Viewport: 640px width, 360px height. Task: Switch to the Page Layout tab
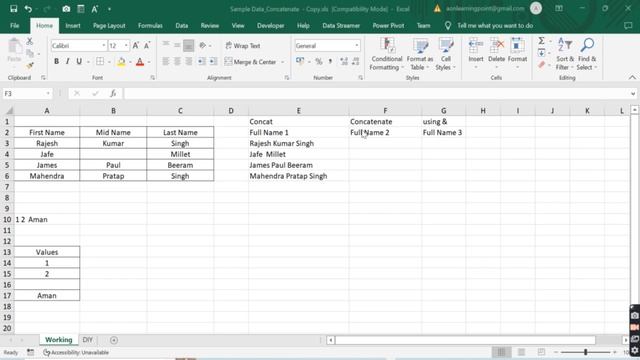pos(109,26)
